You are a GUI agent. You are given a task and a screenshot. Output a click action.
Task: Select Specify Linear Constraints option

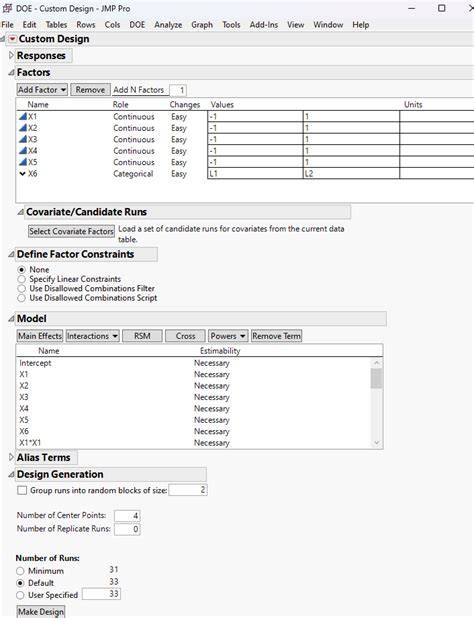[x=22, y=279]
